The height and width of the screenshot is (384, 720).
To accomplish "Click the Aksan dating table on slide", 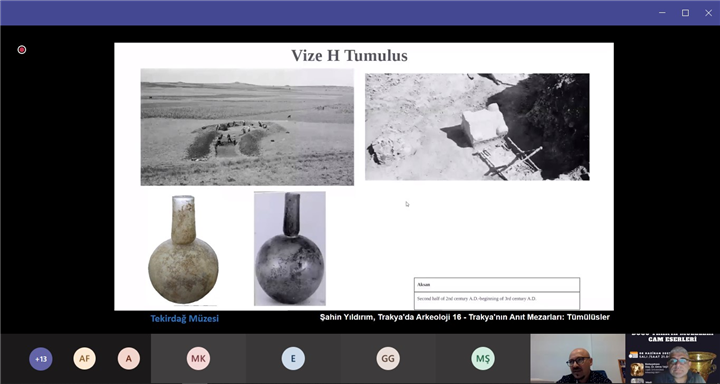I will (x=497, y=294).
